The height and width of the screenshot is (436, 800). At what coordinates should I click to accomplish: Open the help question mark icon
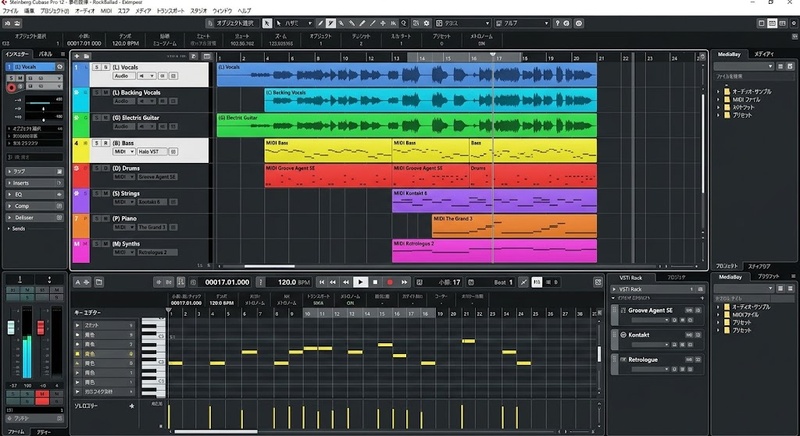557,23
